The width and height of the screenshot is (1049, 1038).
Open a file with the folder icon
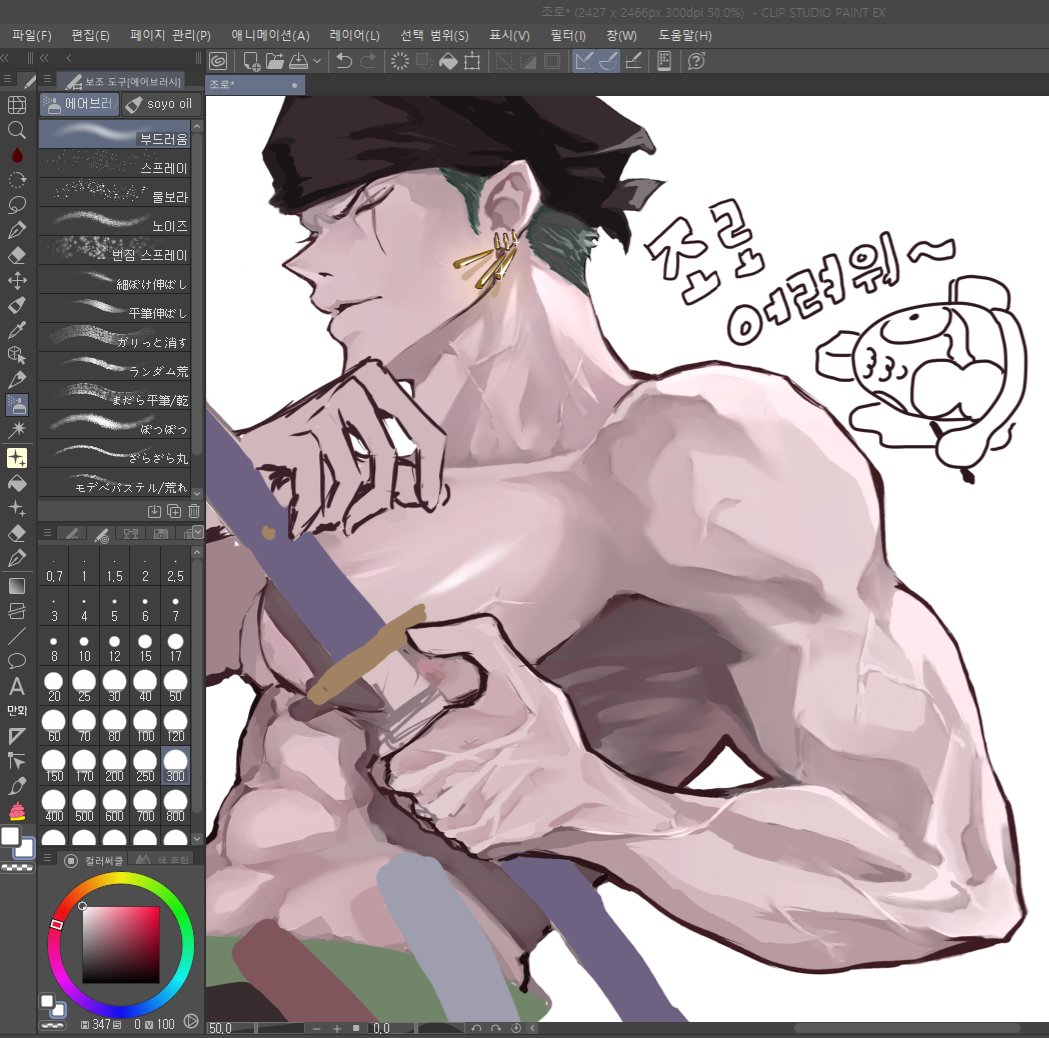(x=274, y=62)
